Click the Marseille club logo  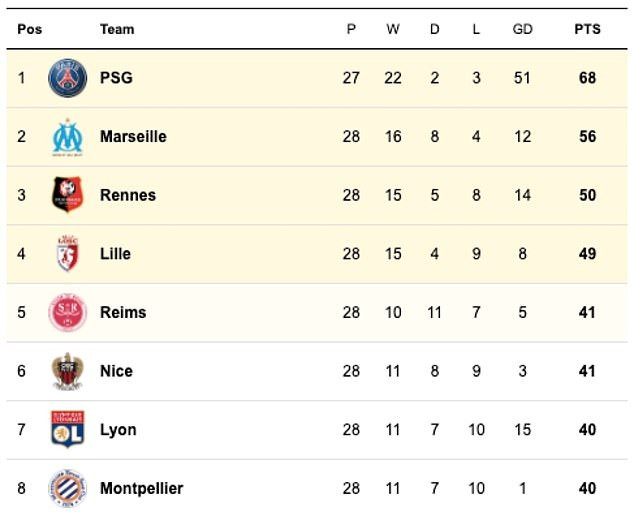click(x=68, y=137)
